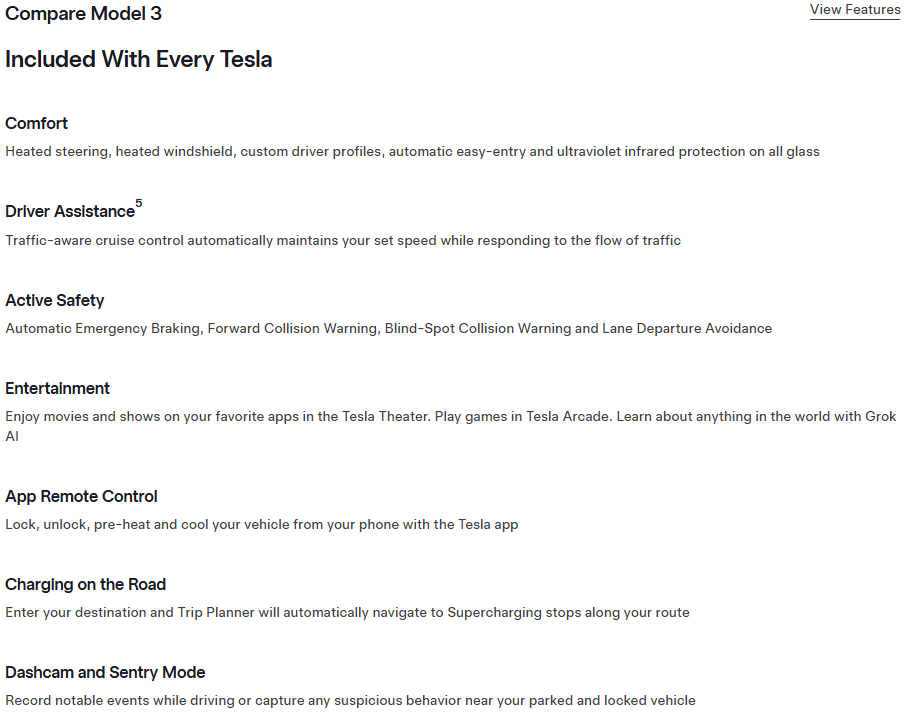Click footnote 5 beside Driver Assistance

pyautogui.click(x=139, y=204)
